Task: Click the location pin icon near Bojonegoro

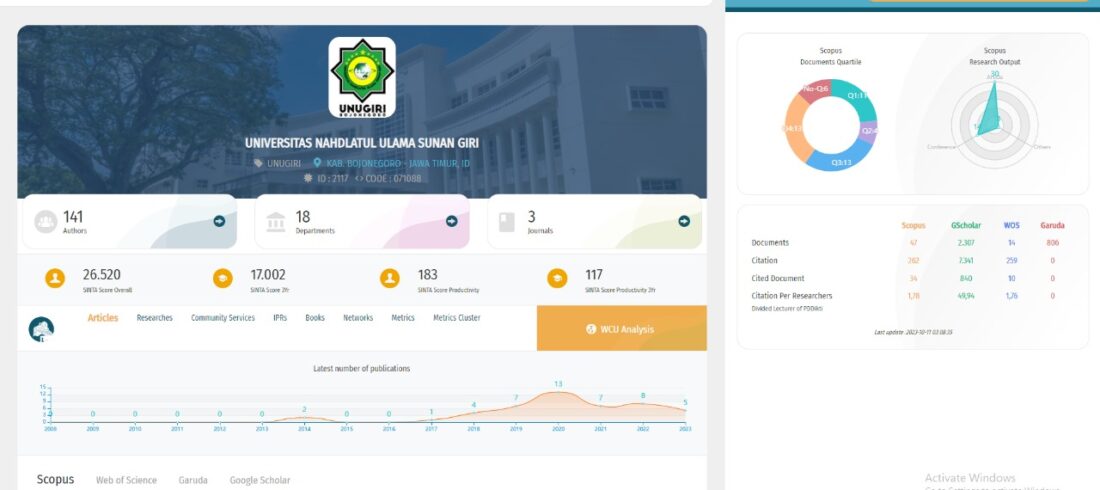Action: [317, 163]
